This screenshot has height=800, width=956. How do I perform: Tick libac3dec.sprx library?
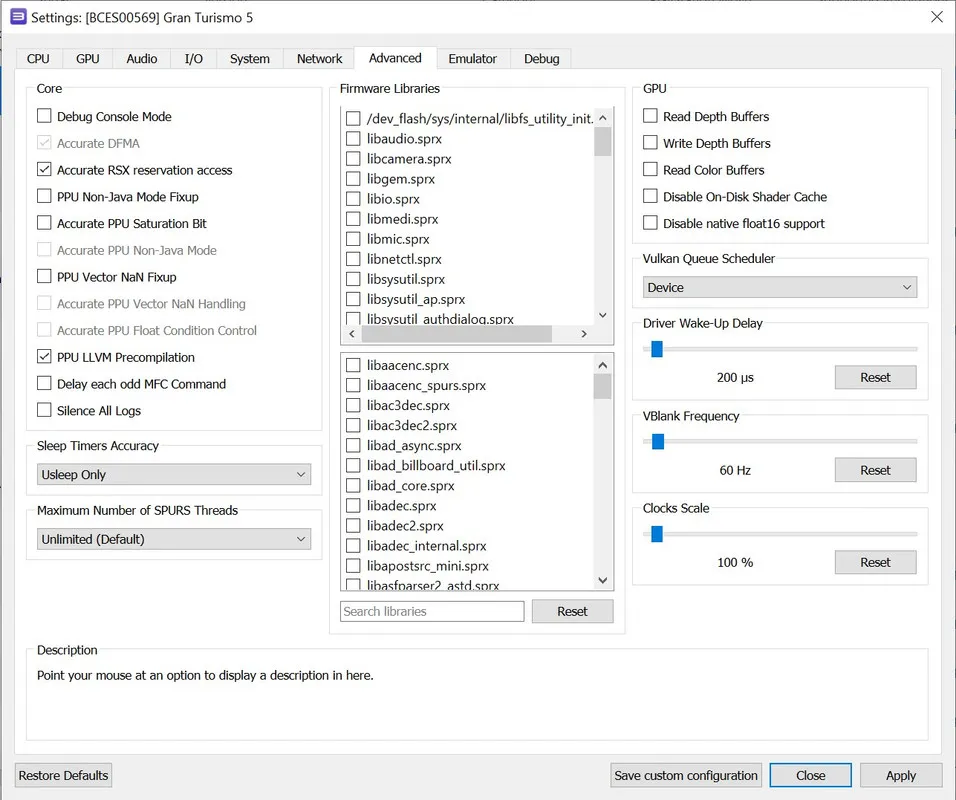coord(353,405)
